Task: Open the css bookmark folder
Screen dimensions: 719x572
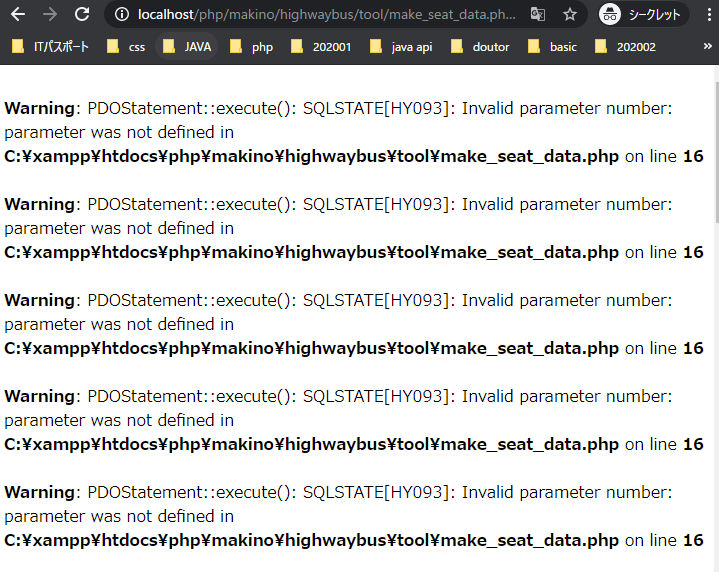Action: (126, 47)
